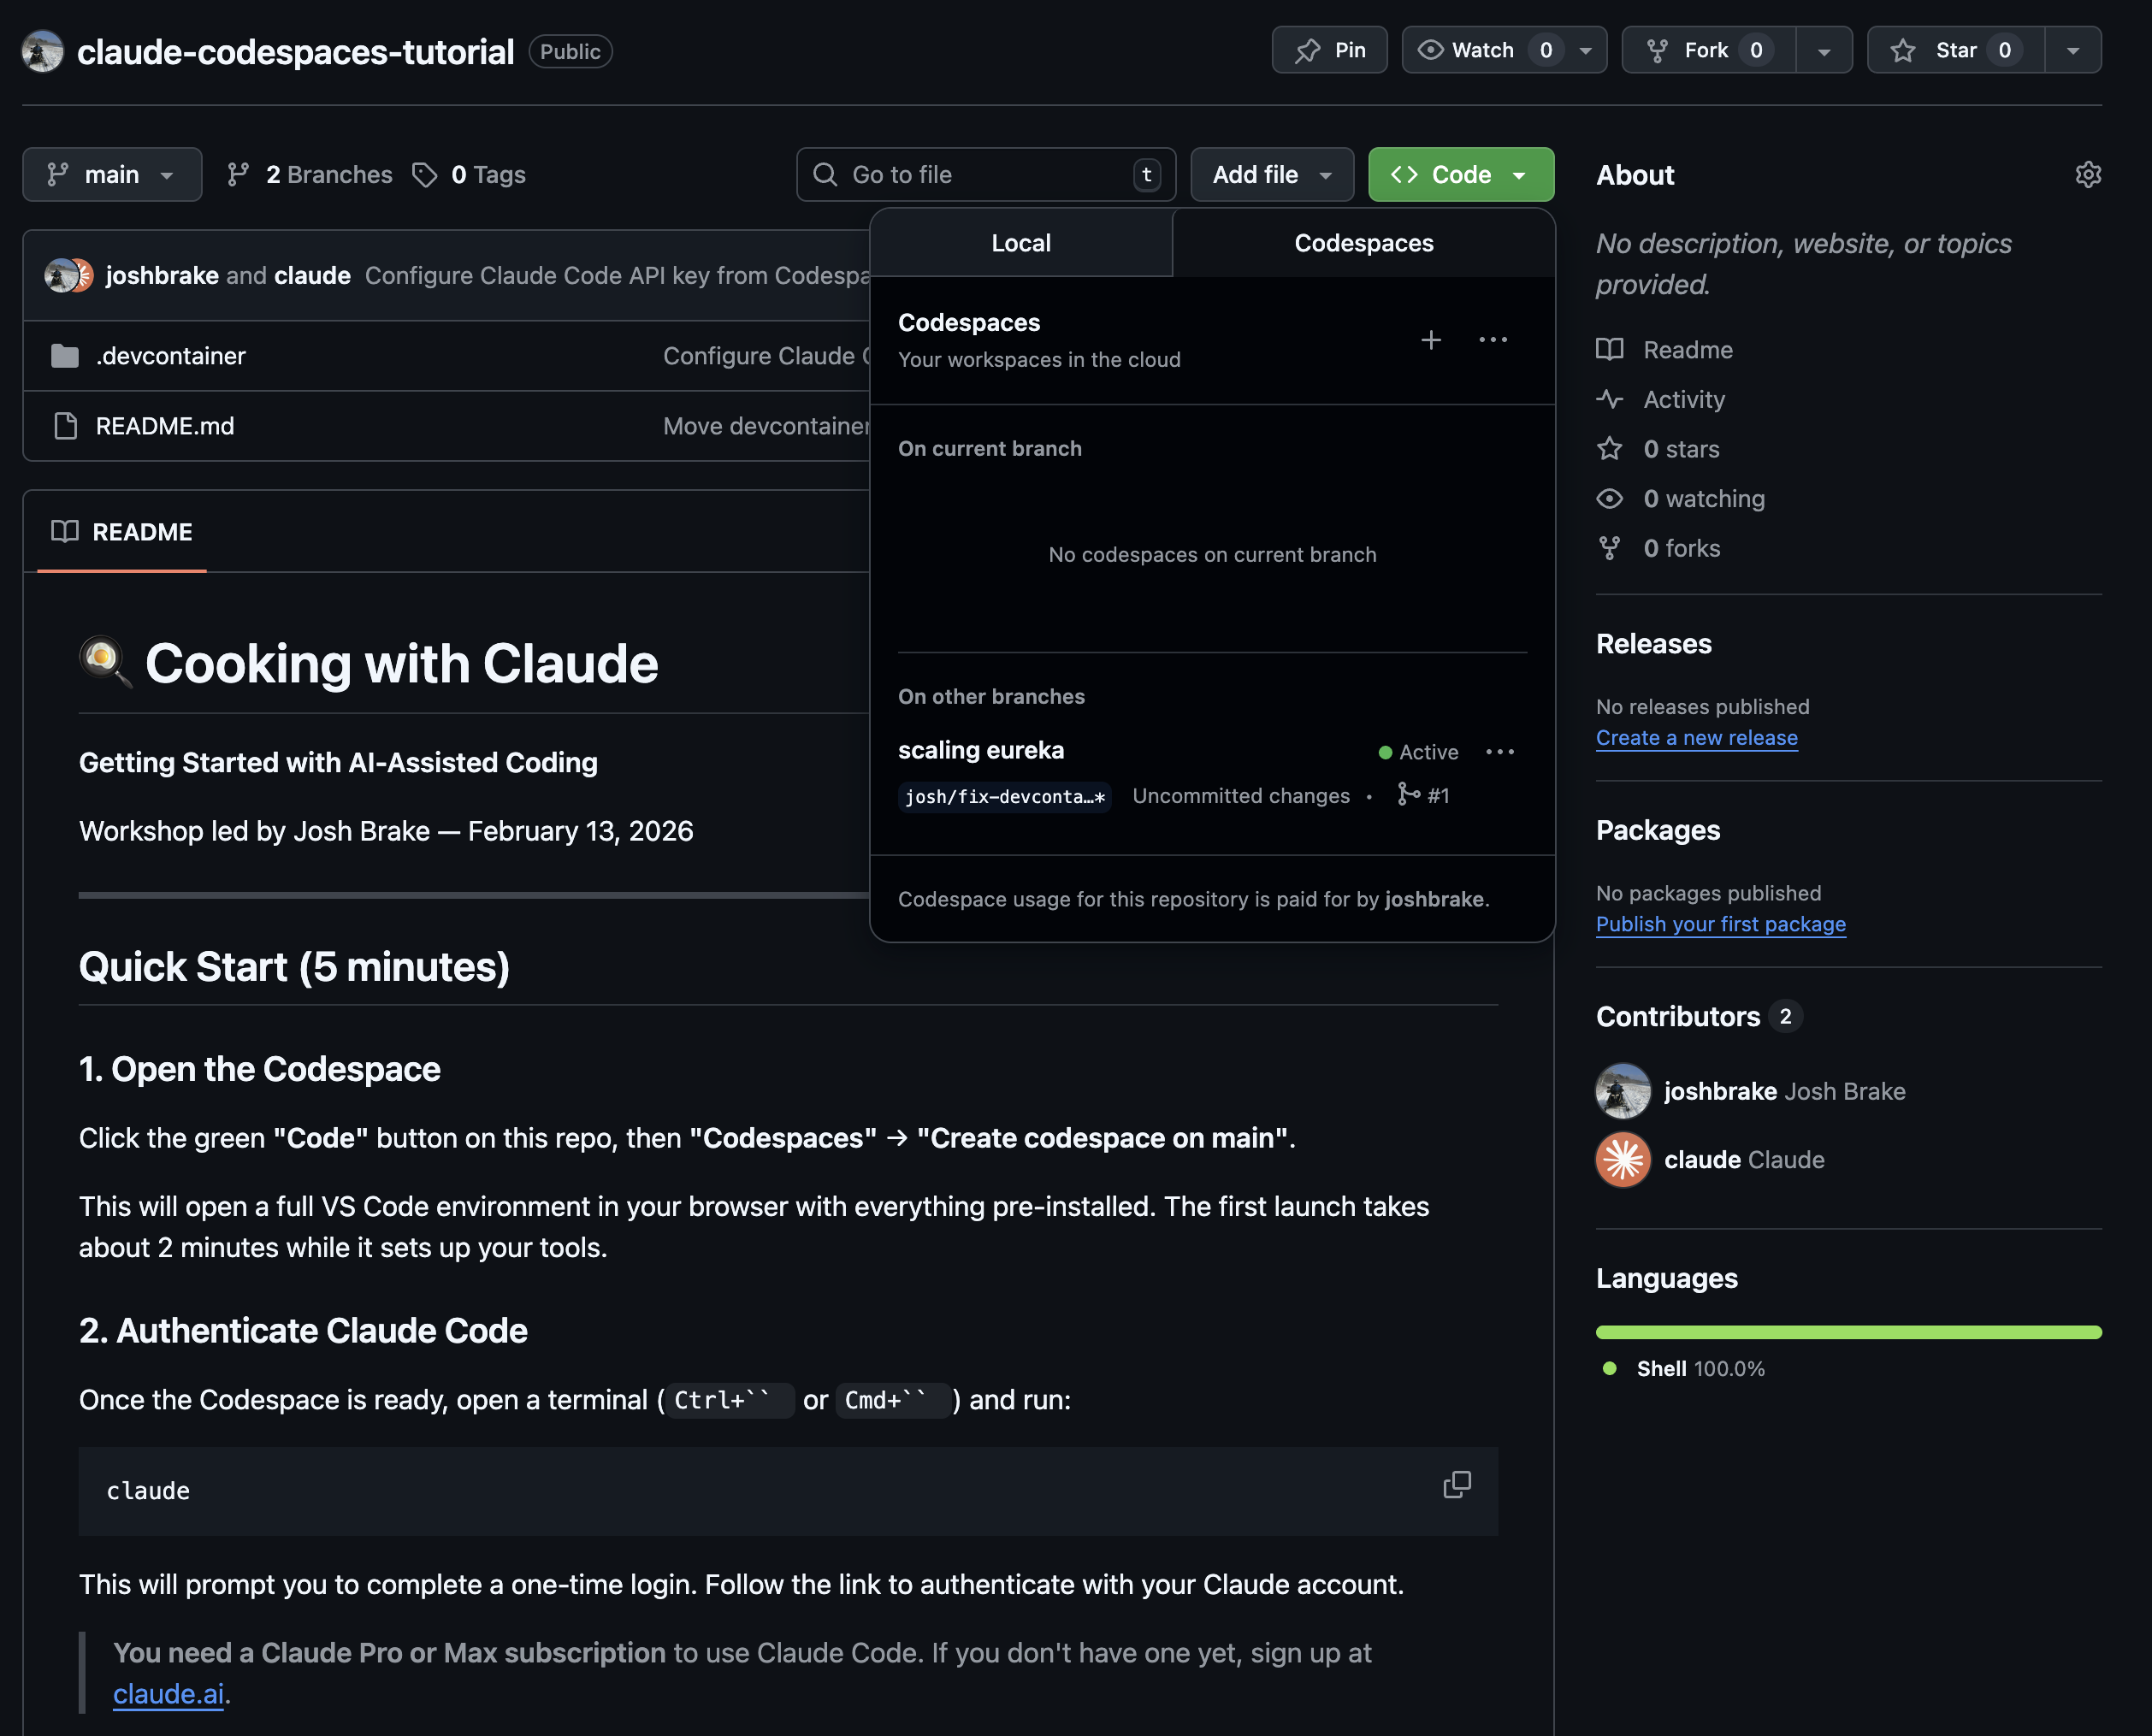Open the Star lists dropdown arrow

(2073, 50)
